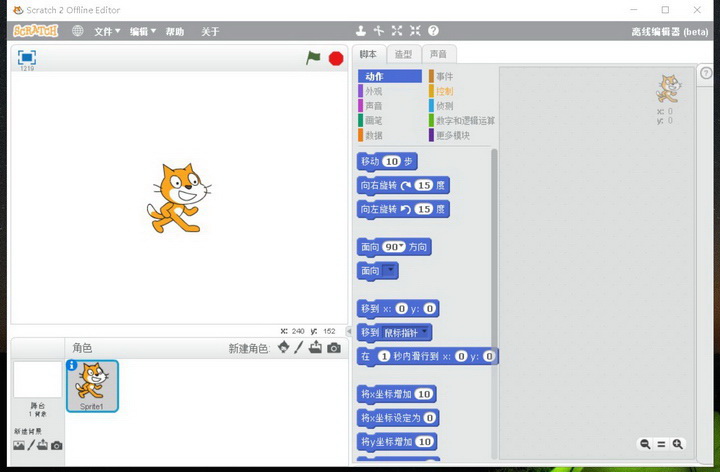Open the 编辑 menu
Image resolution: width=720 pixels, height=472 pixels.
(141, 31)
